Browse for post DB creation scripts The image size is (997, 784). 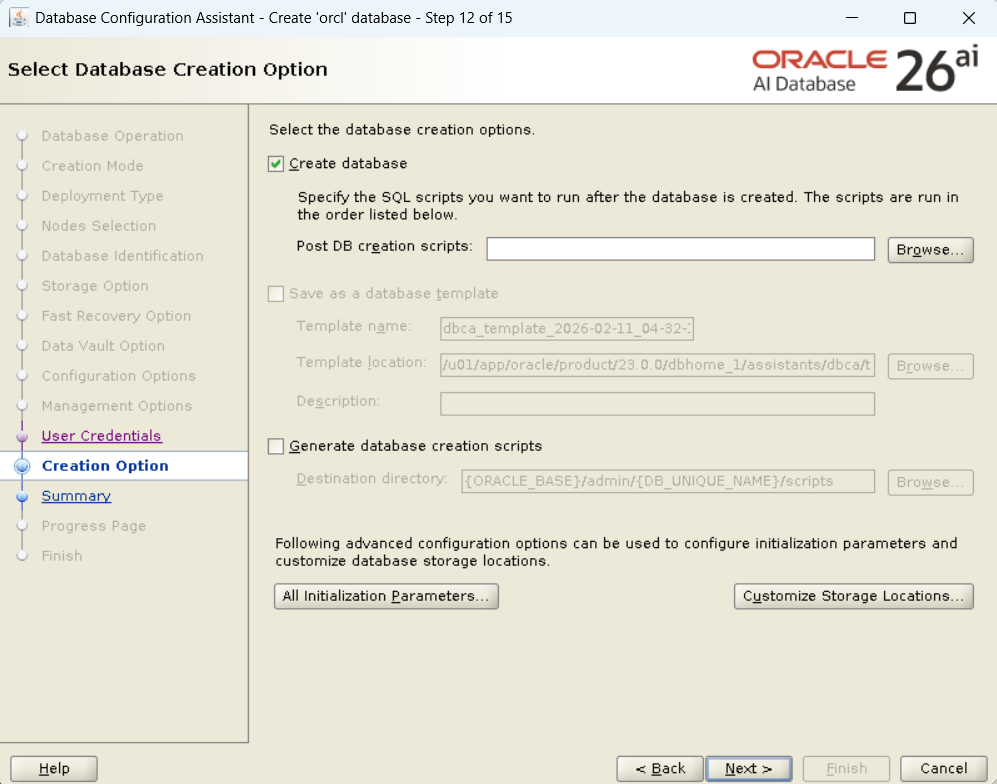[x=930, y=250]
